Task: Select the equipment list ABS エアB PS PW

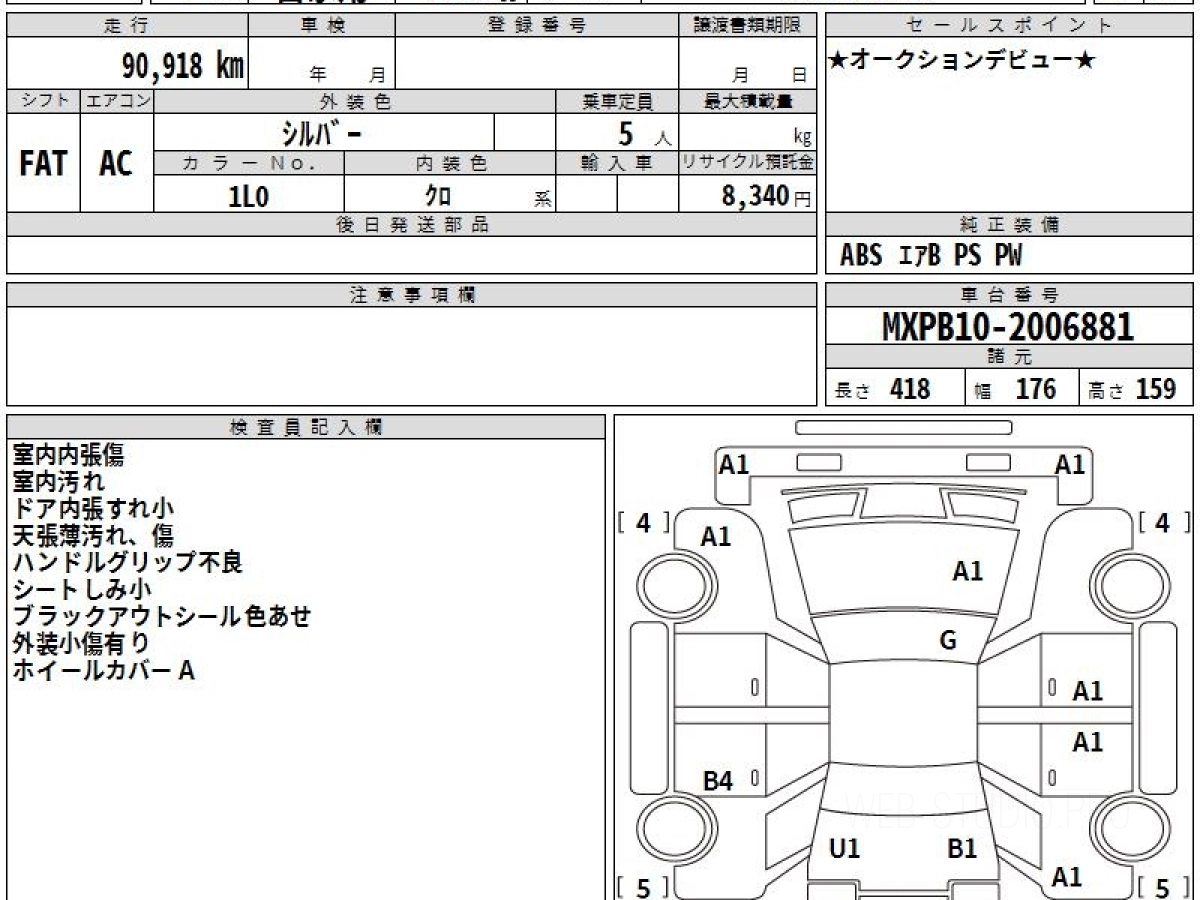Action: [x=931, y=256]
